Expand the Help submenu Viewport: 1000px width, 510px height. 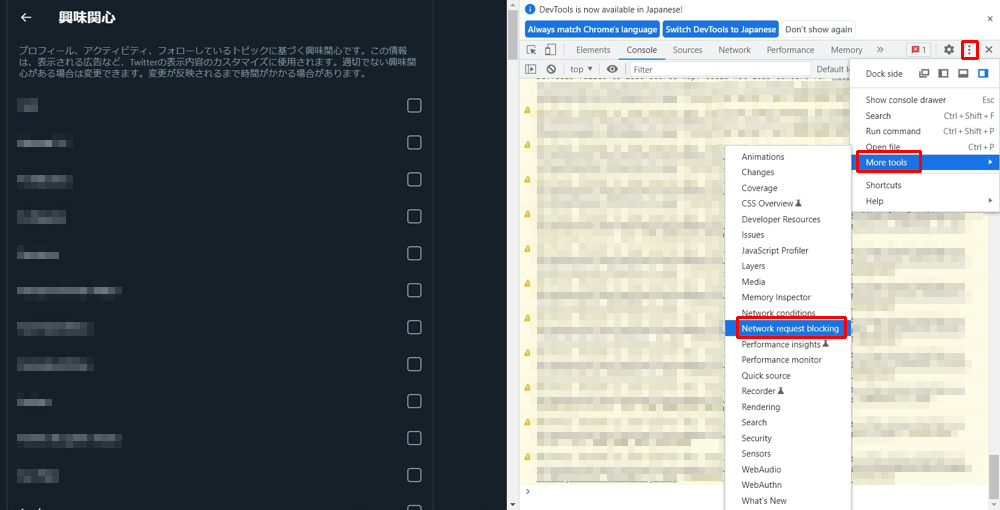click(924, 201)
